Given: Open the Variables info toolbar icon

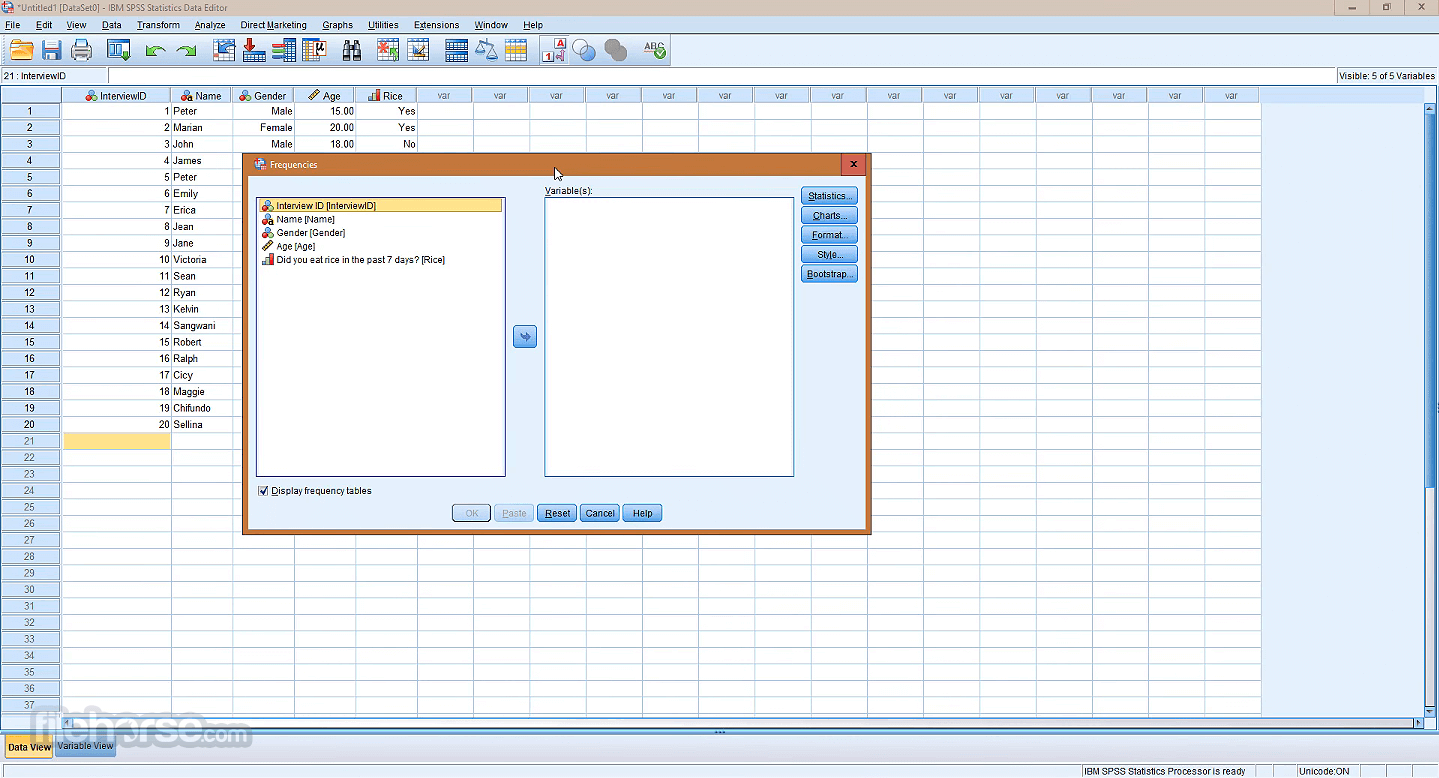Looking at the screenshot, I should [284, 50].
